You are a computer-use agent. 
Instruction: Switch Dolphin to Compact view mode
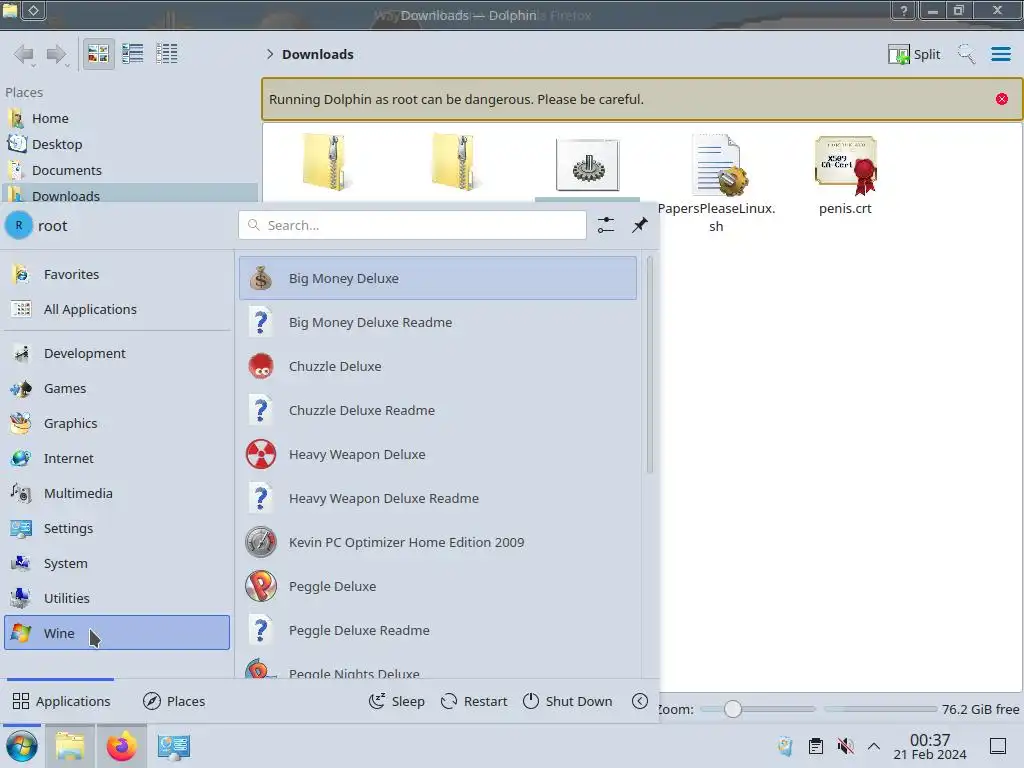coord(133,54)
